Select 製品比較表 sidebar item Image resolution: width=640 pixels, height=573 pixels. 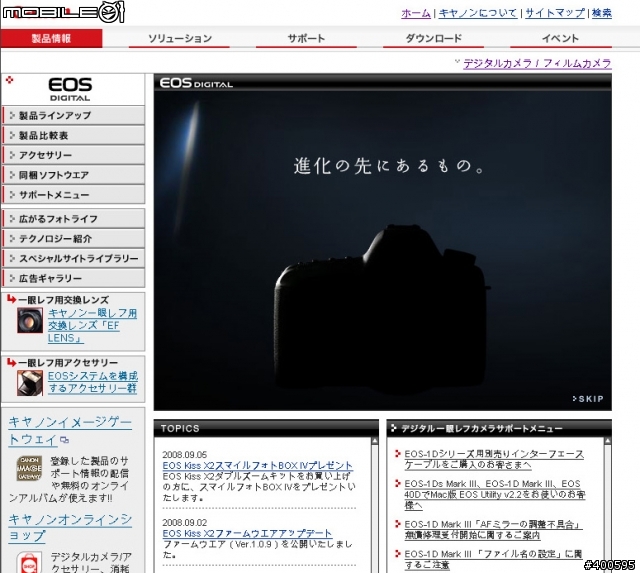[x=73, y=135]
